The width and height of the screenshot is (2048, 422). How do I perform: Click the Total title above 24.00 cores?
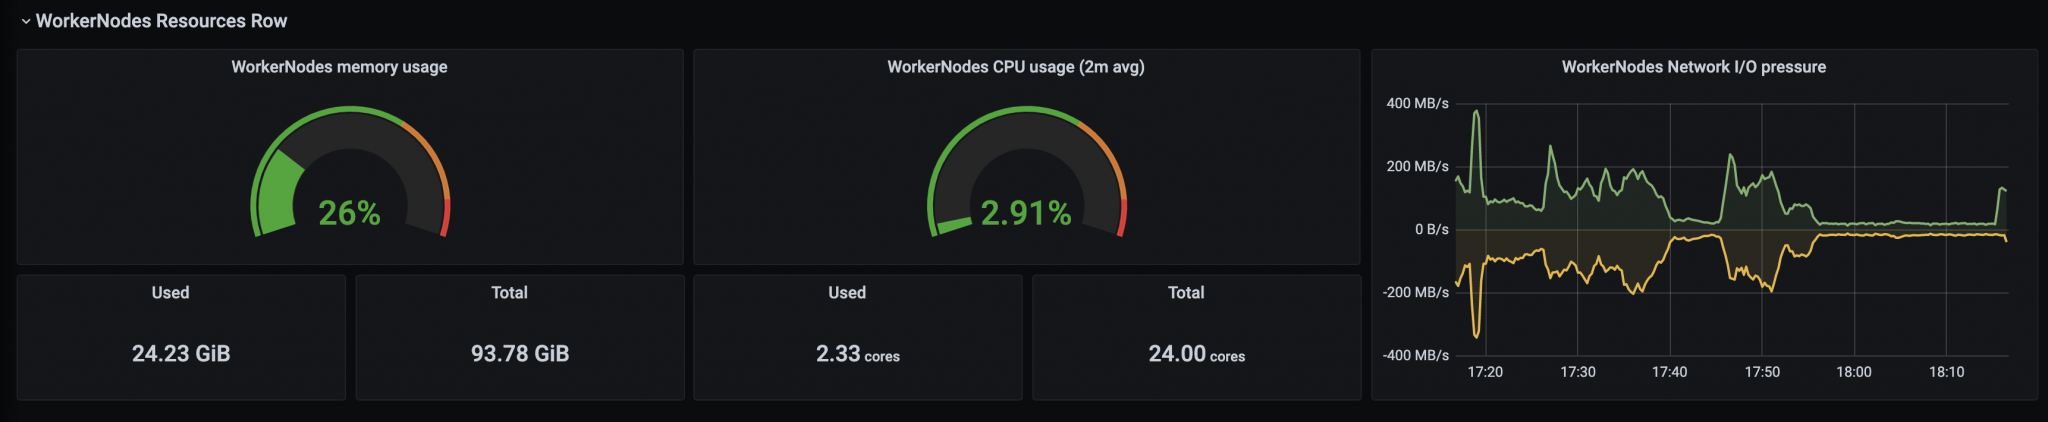[x=1186, y=293]
